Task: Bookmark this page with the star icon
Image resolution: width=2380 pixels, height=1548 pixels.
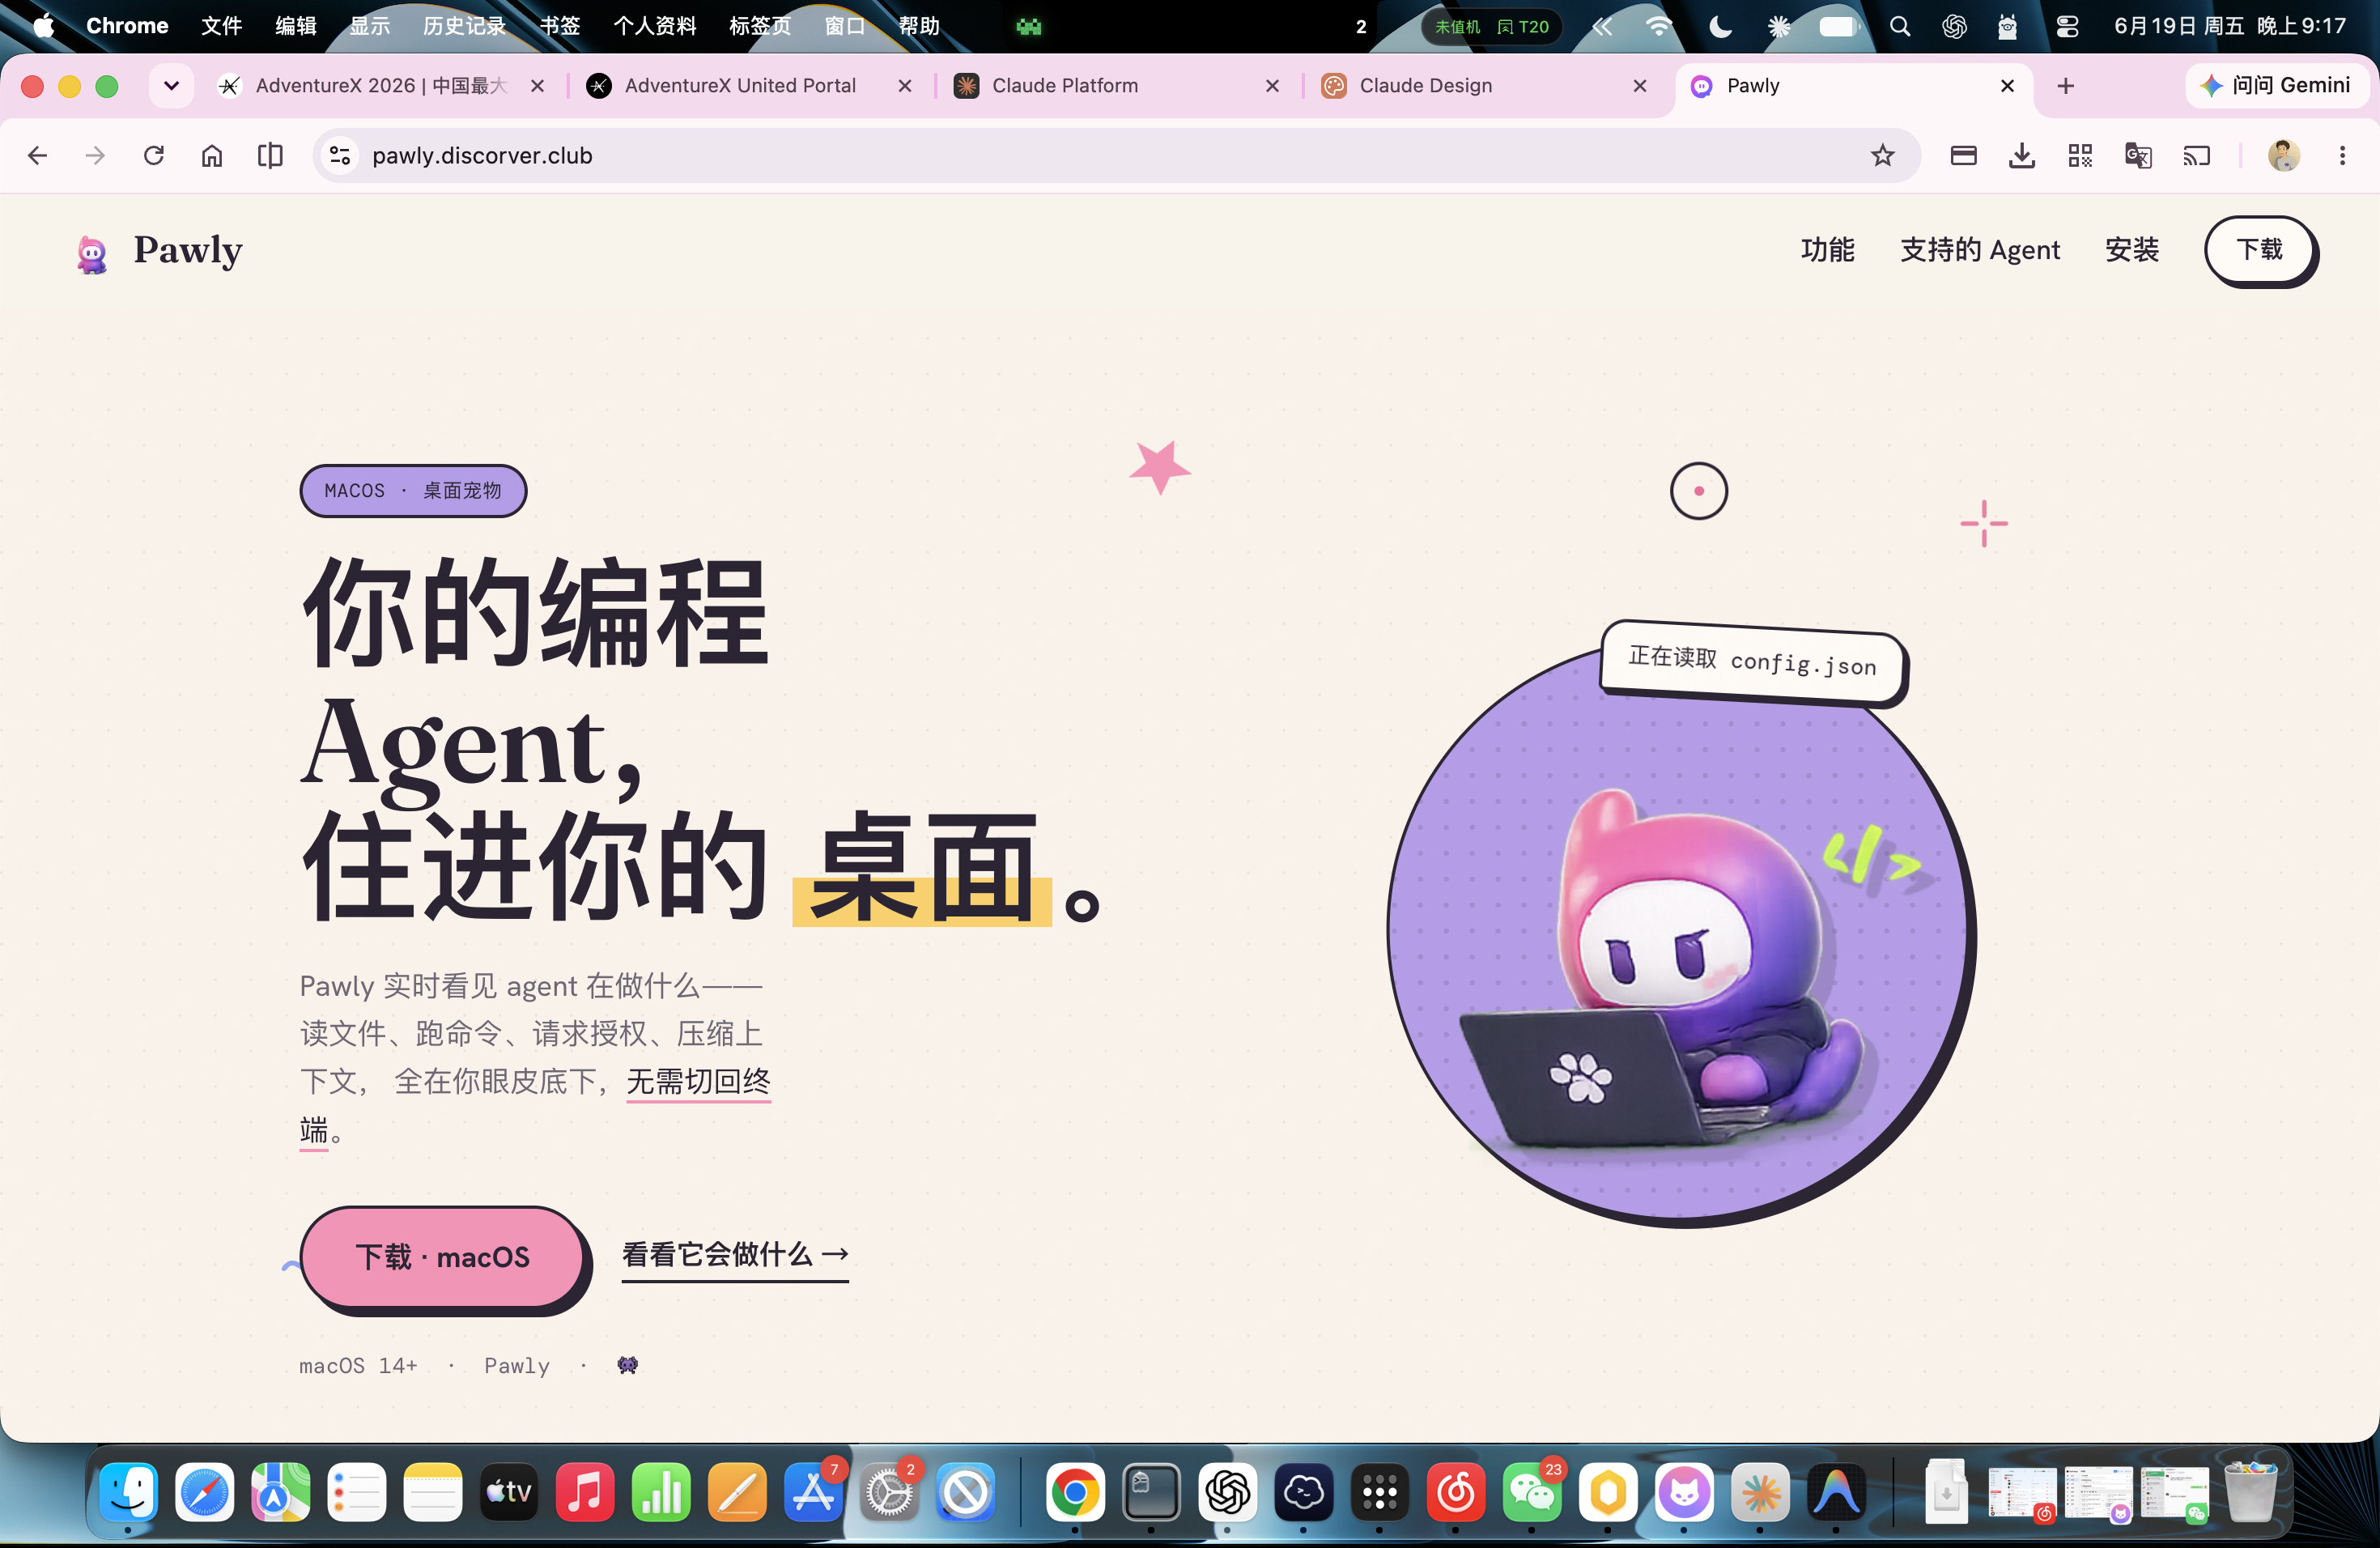Action: tap(1883, 155)
